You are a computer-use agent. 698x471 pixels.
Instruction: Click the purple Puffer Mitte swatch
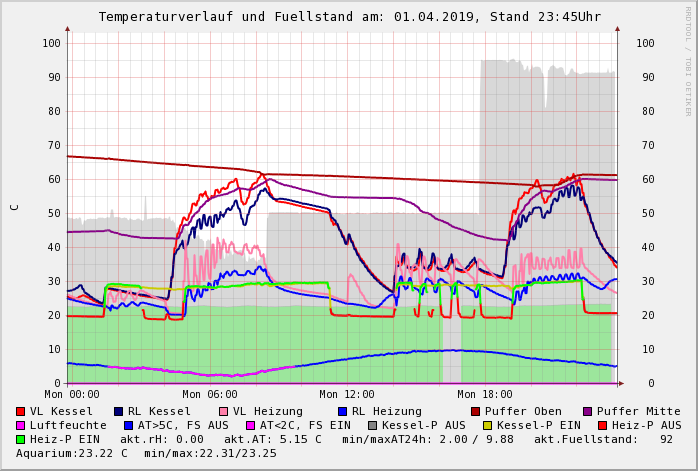pos(587,411)
